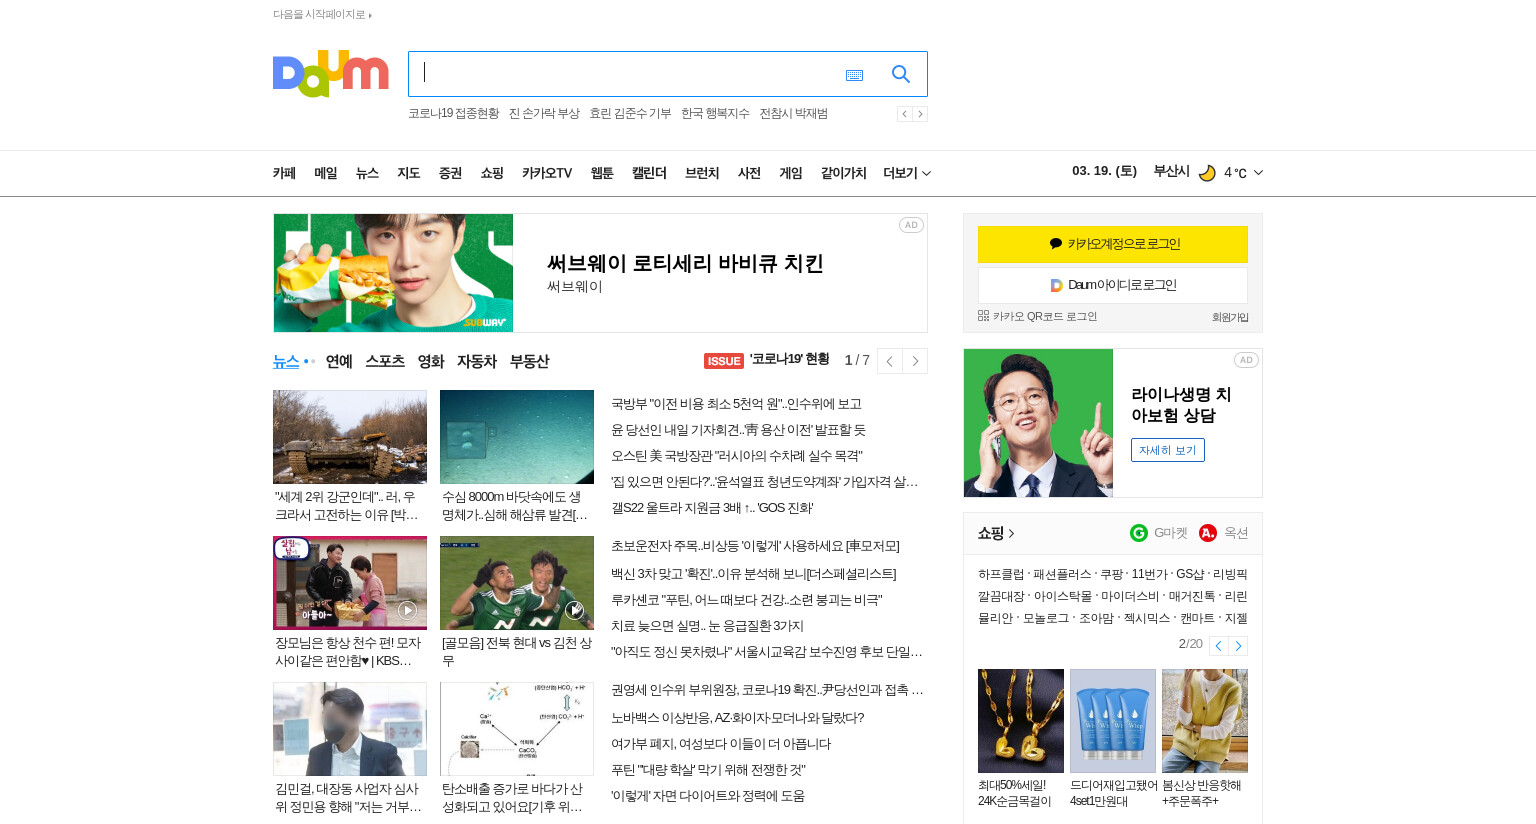
Task: Click trending keyword 한국 행복지수
Action: pyautogui.click(x=715, y=114)
